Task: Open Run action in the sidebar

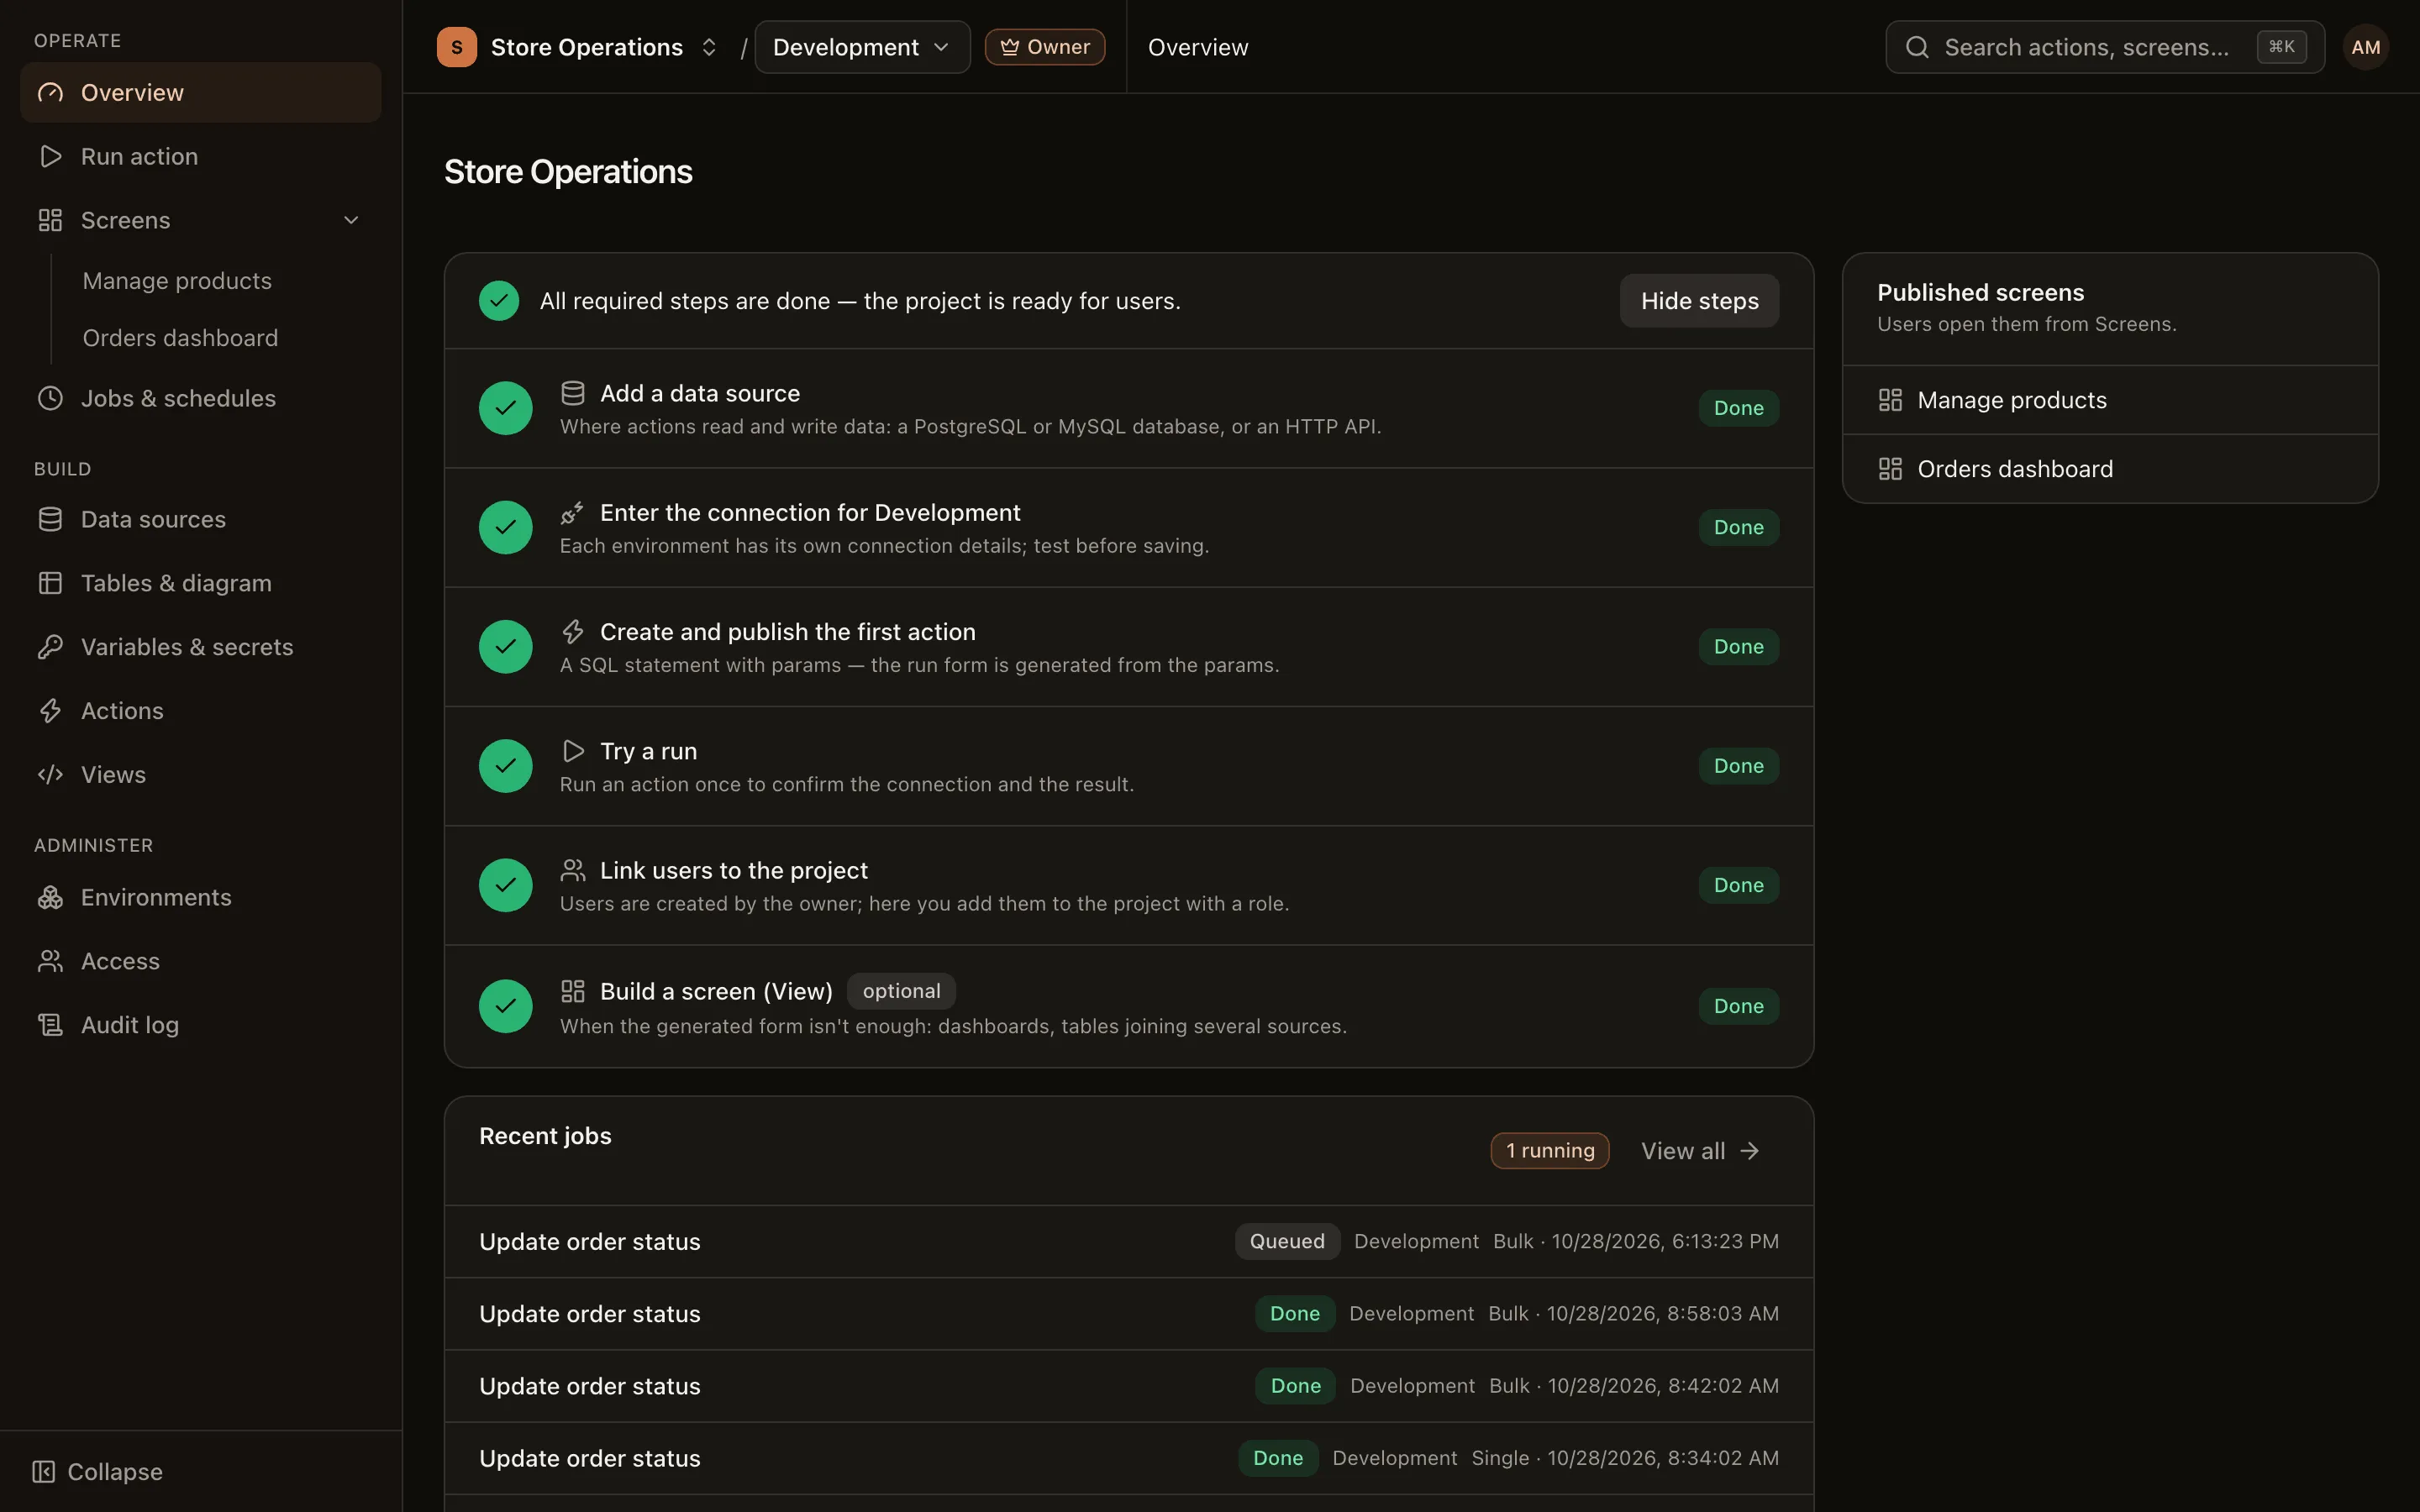Action: tap(200, 157)
